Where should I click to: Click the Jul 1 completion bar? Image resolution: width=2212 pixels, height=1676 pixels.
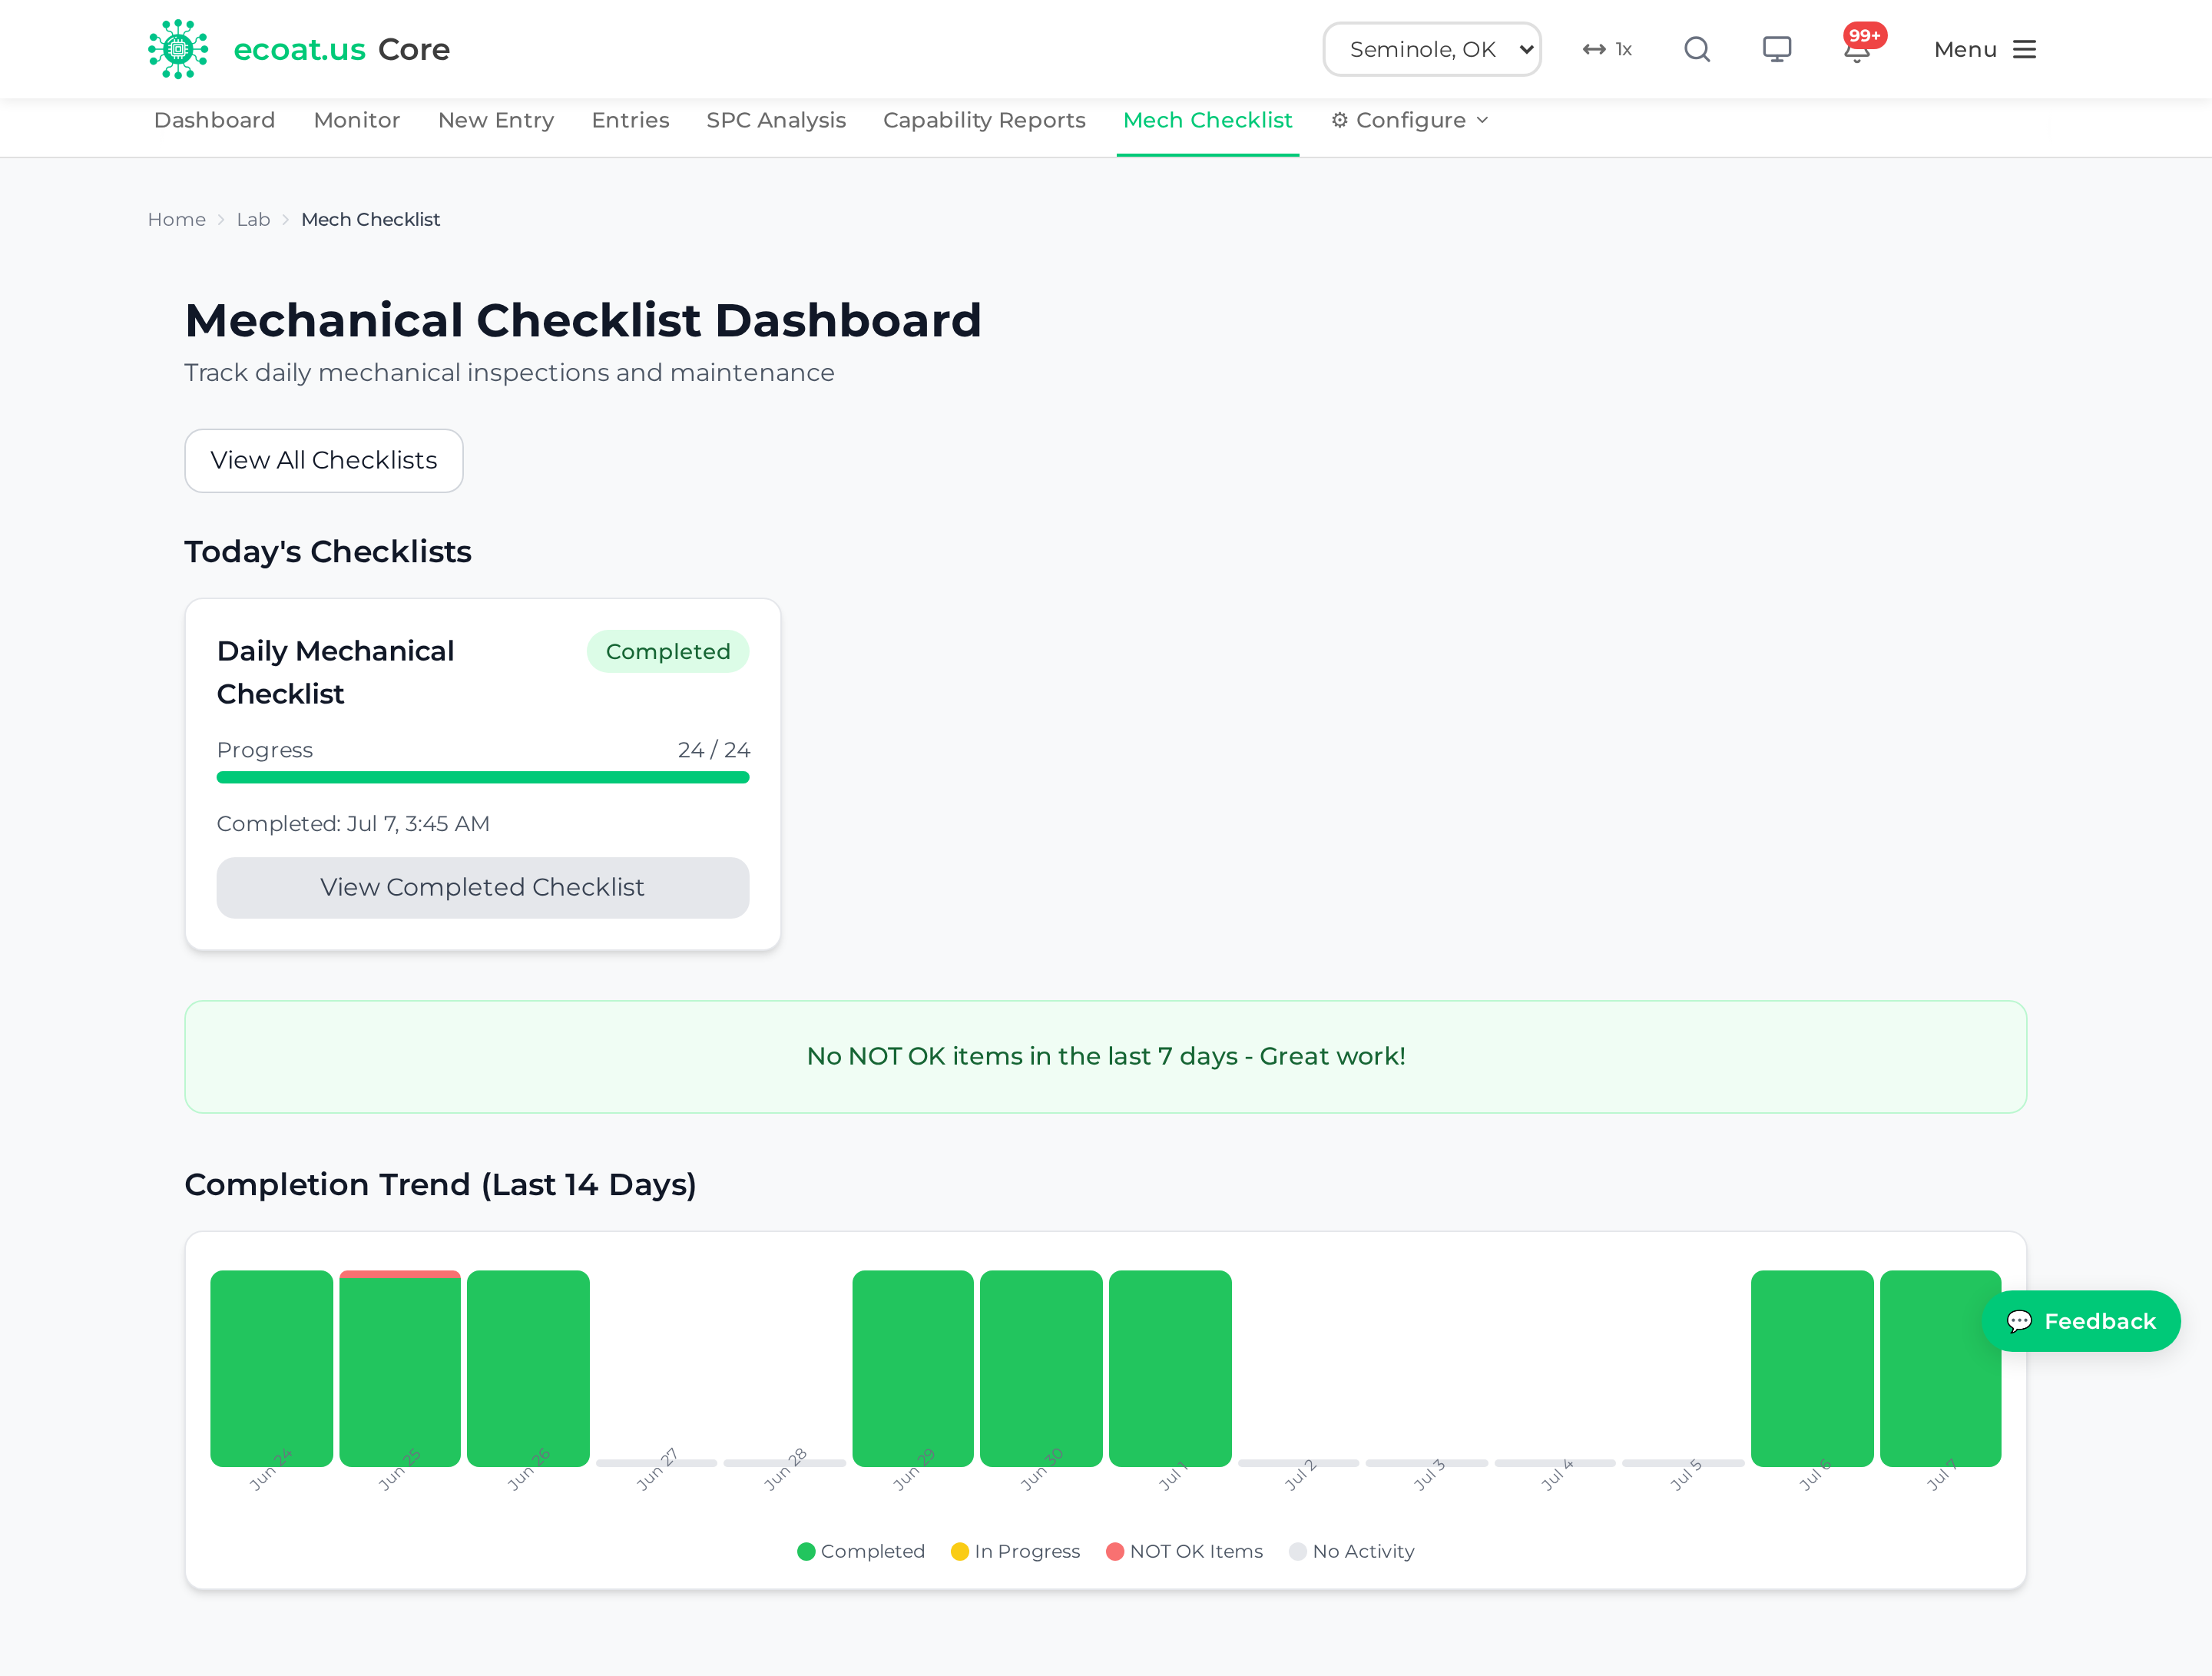point(1170,1368)
